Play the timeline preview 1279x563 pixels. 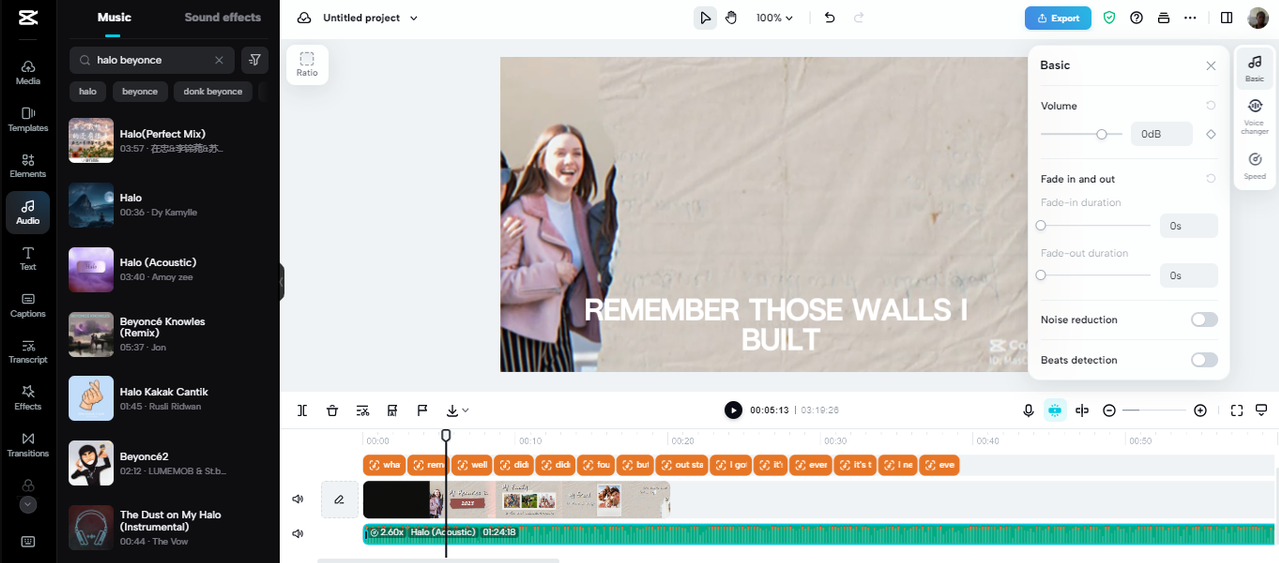(733, 410)
